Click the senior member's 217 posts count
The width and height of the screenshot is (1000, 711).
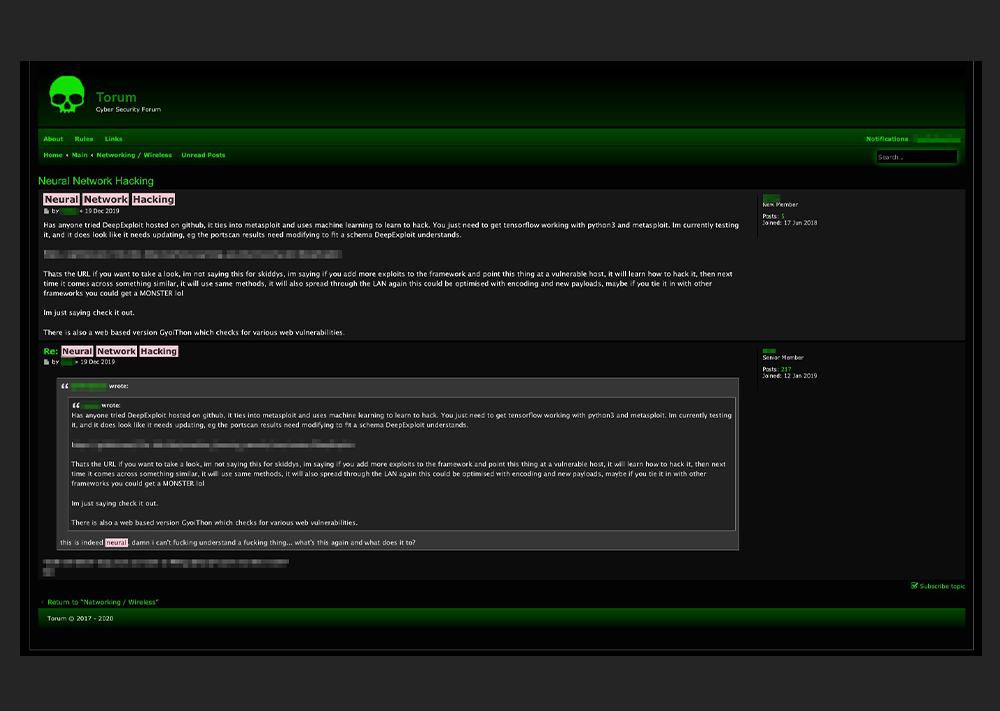[x=786, y=369]
